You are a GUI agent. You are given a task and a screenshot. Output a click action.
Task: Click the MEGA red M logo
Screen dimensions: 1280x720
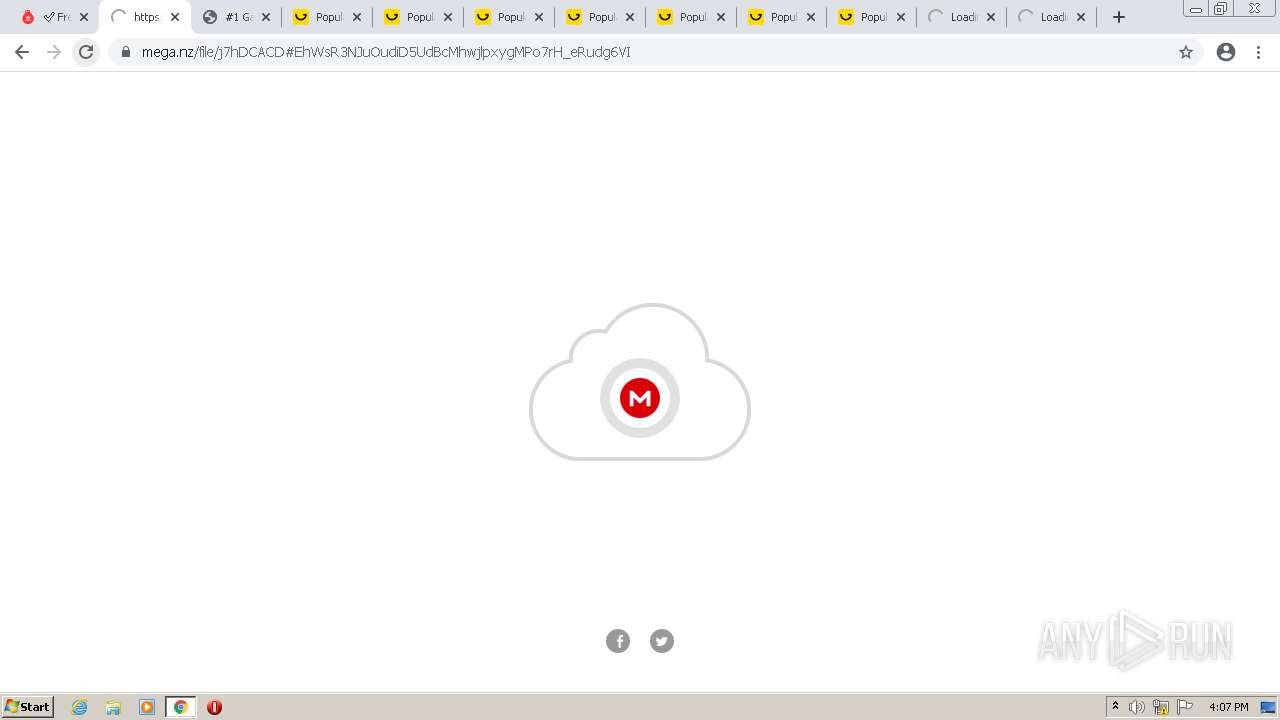(x=640, y=398)
